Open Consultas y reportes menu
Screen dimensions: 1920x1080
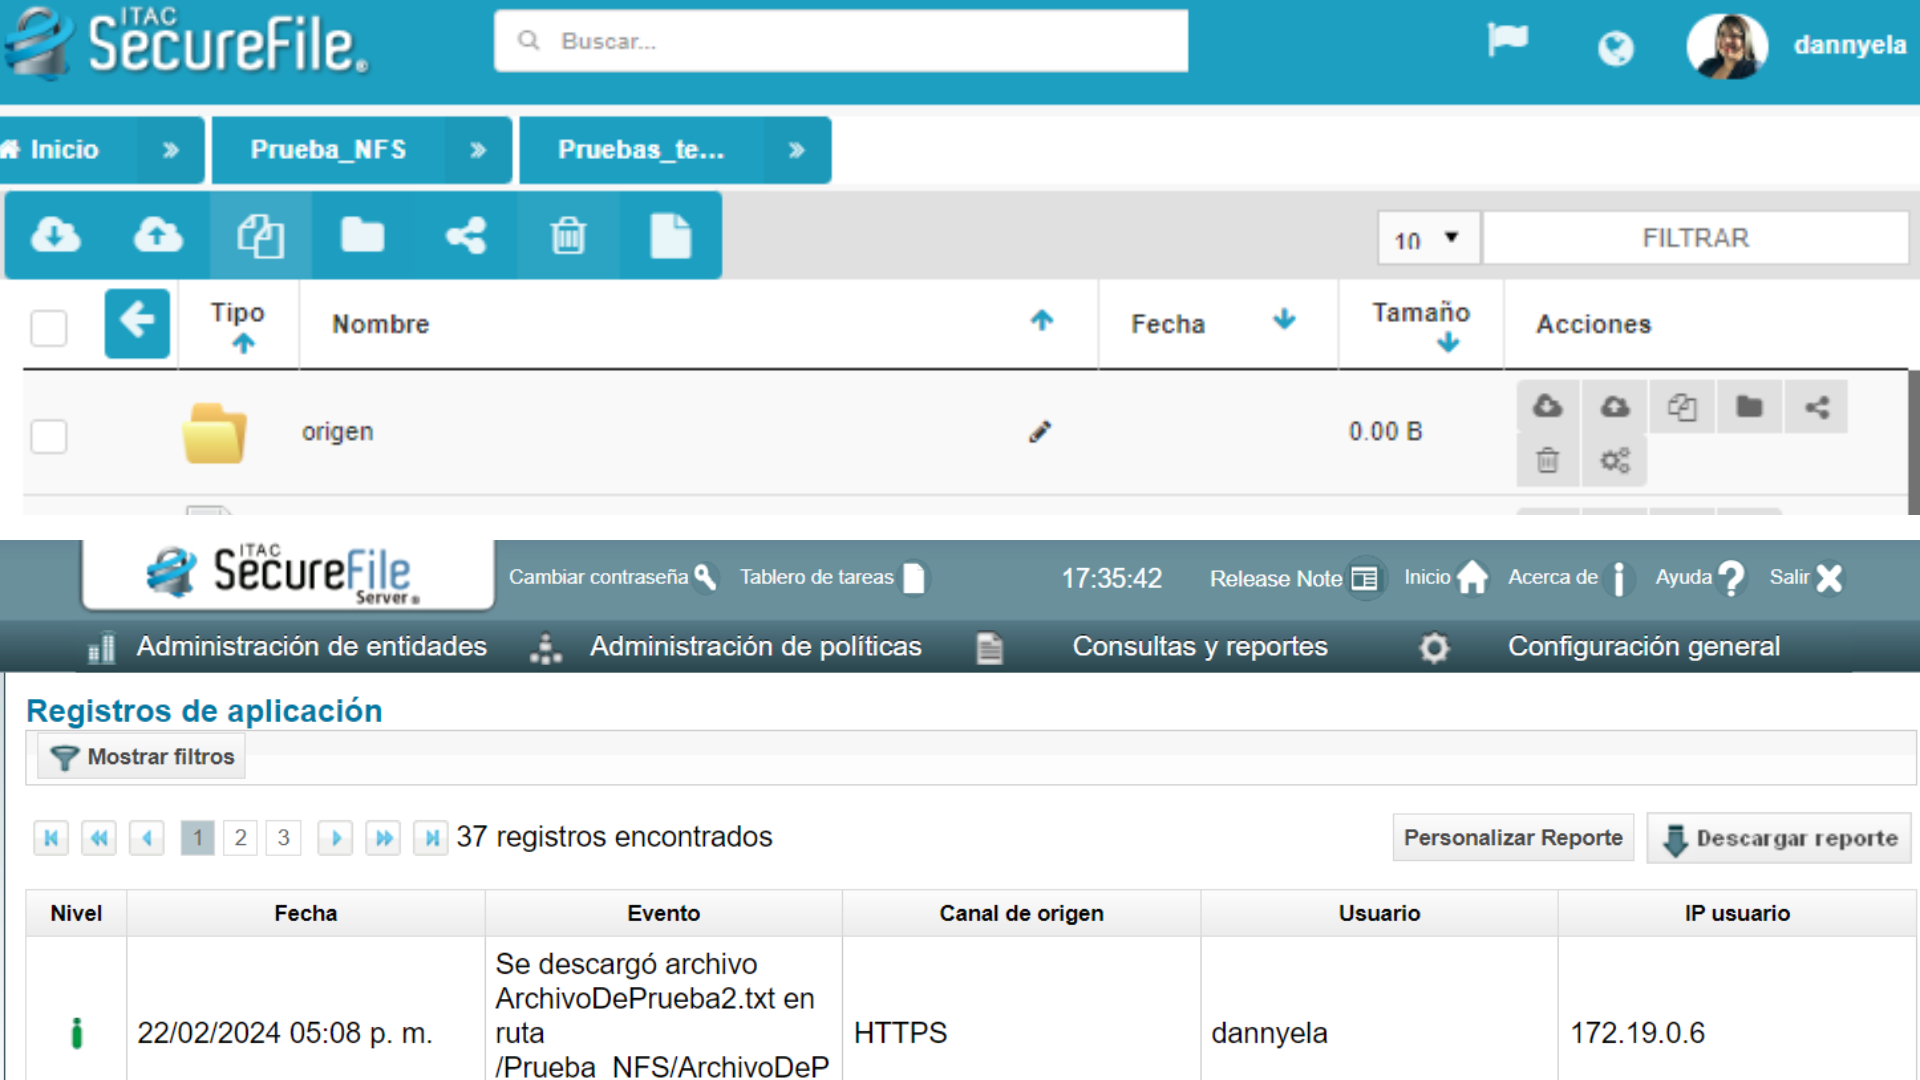1199,647
